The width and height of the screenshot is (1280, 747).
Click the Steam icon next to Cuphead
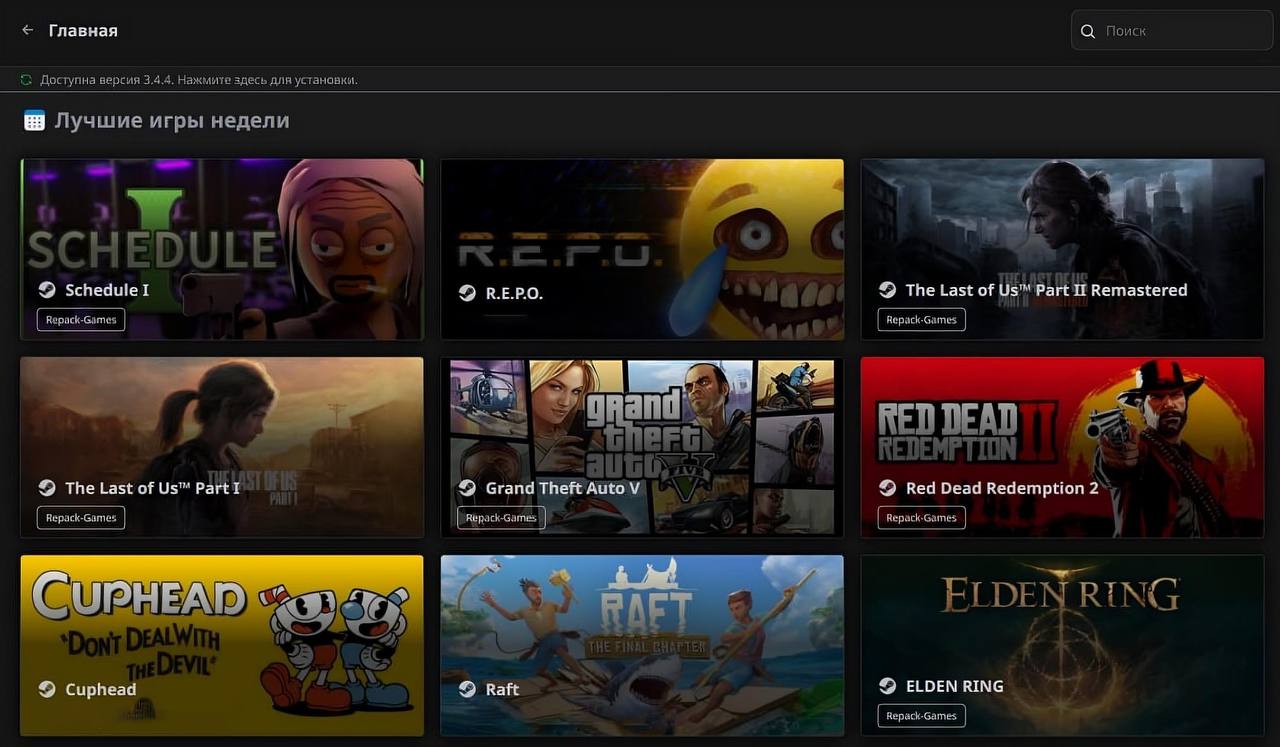click(x=47, y=689)
